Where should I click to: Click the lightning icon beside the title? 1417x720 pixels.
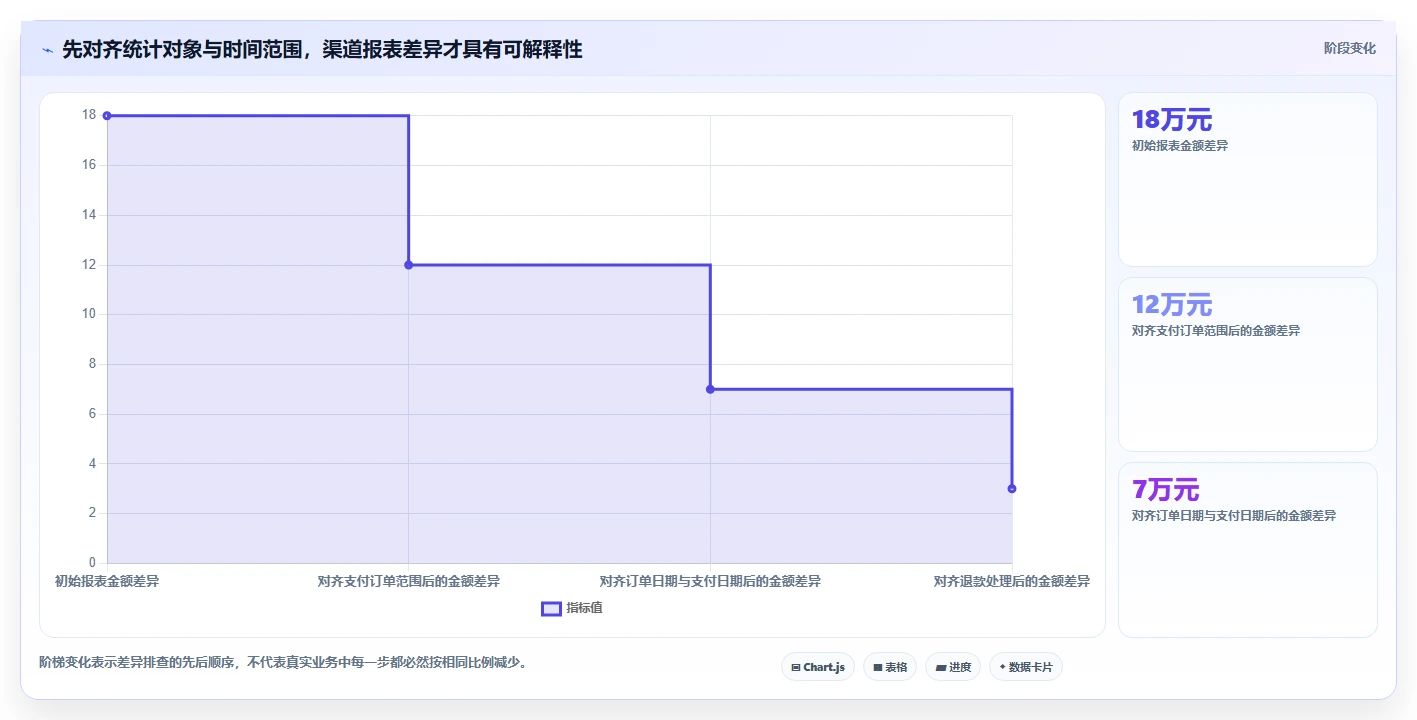tap(48, 50)
